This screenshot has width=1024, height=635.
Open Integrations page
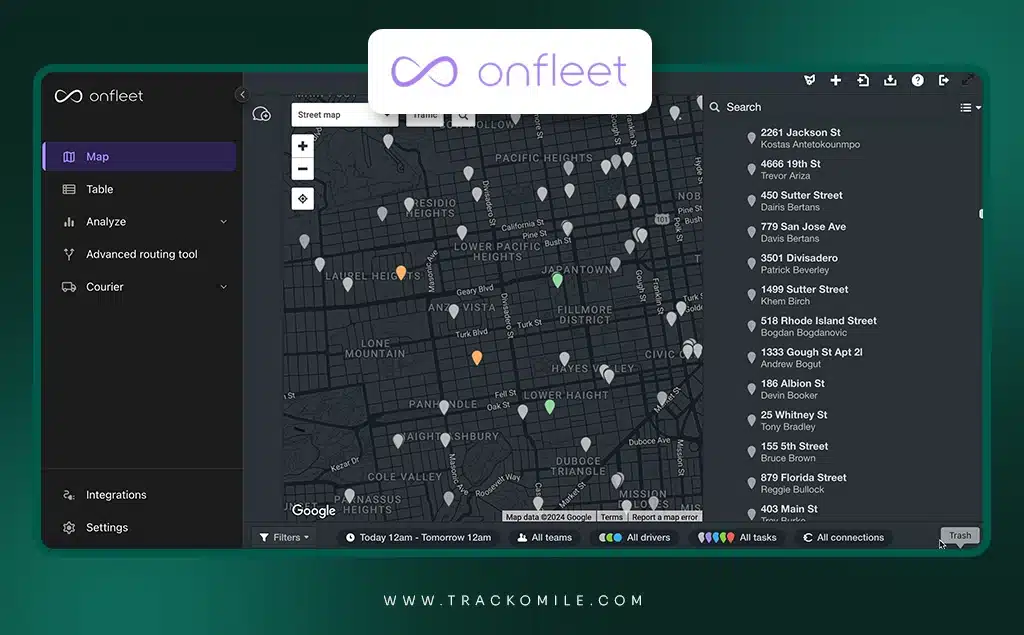coord(116,495)
